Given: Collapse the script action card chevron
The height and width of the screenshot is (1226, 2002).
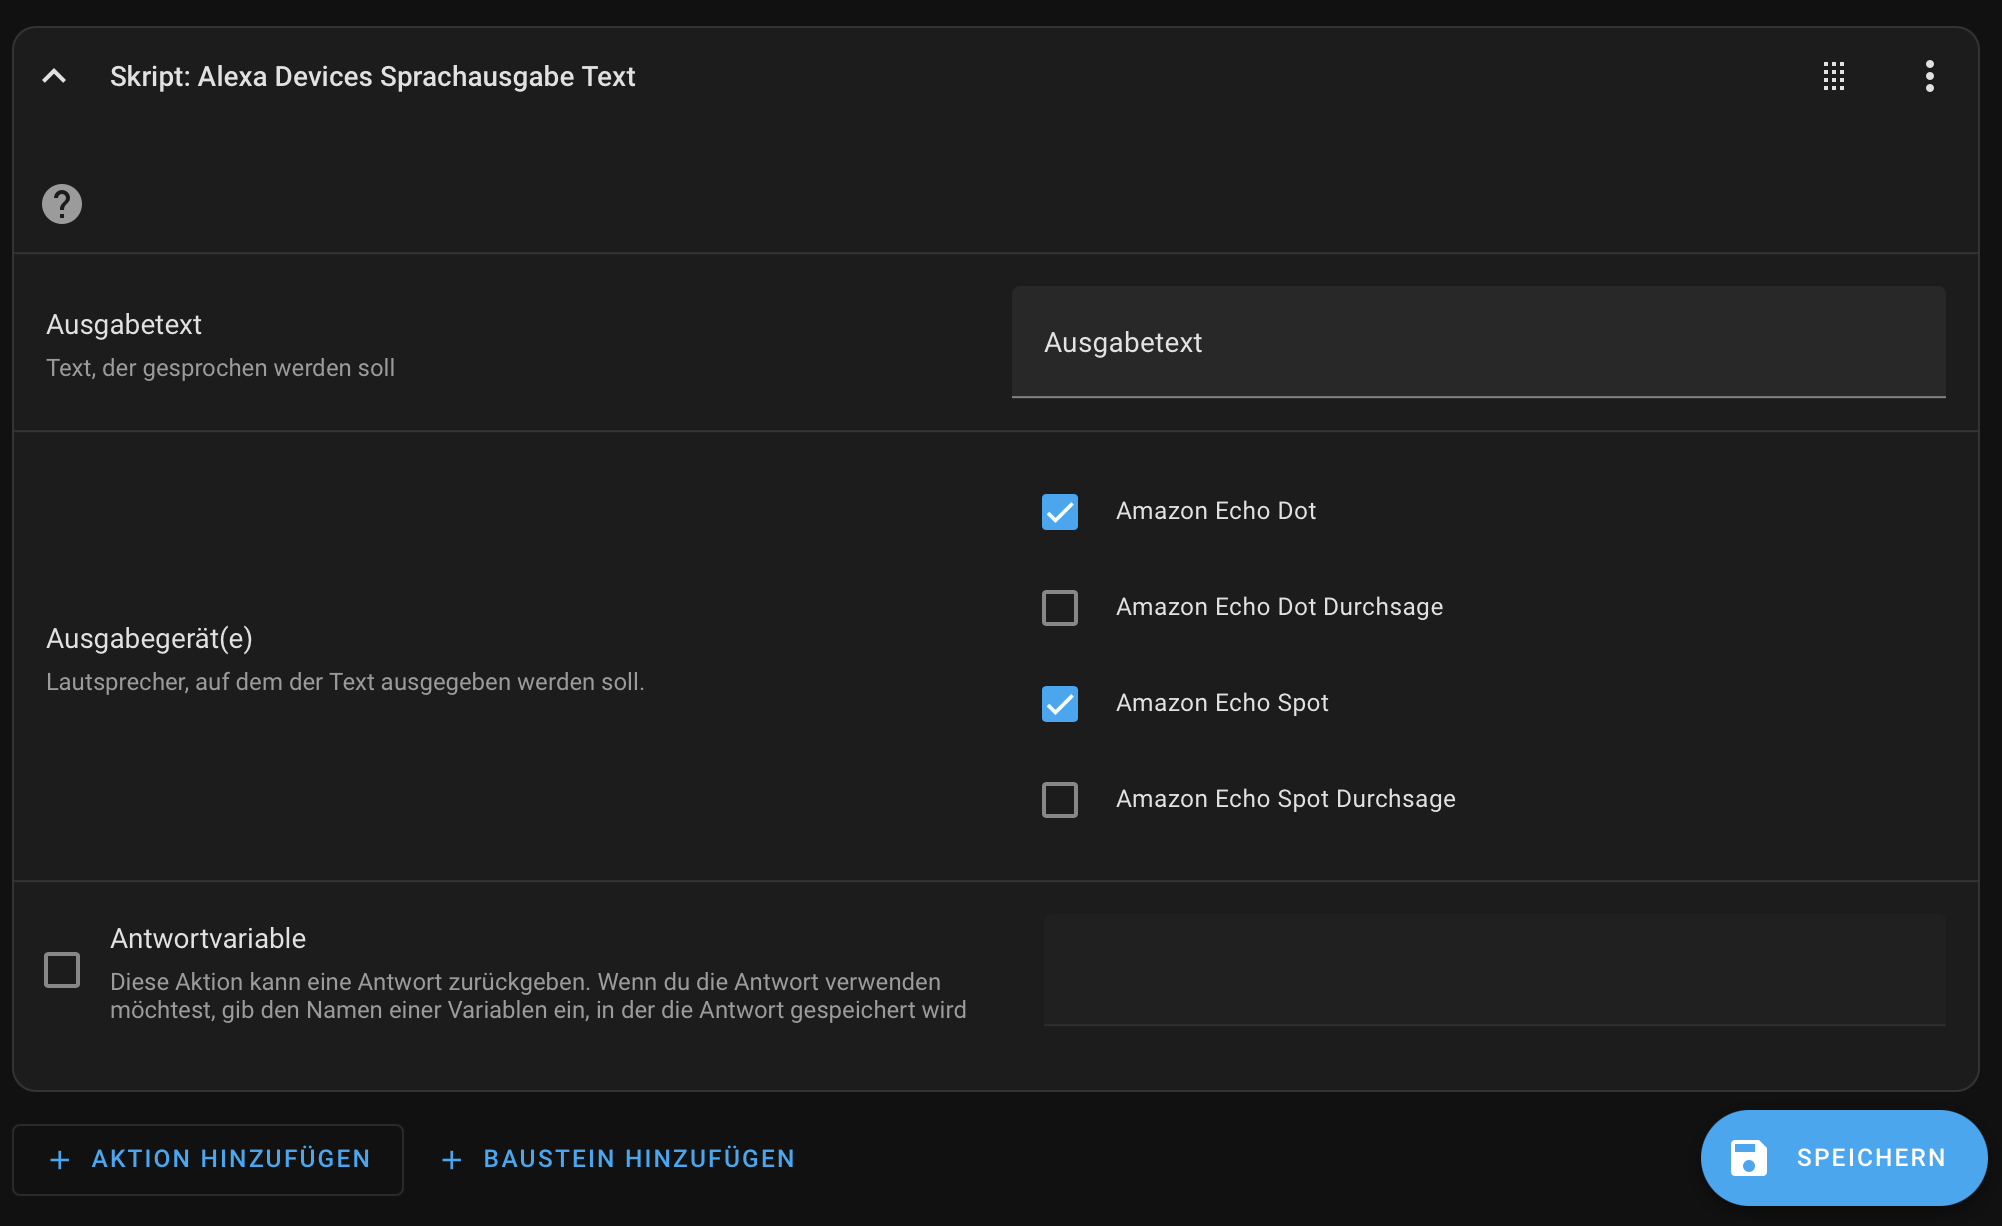Looking at the screenshot, I should [55, 76].
